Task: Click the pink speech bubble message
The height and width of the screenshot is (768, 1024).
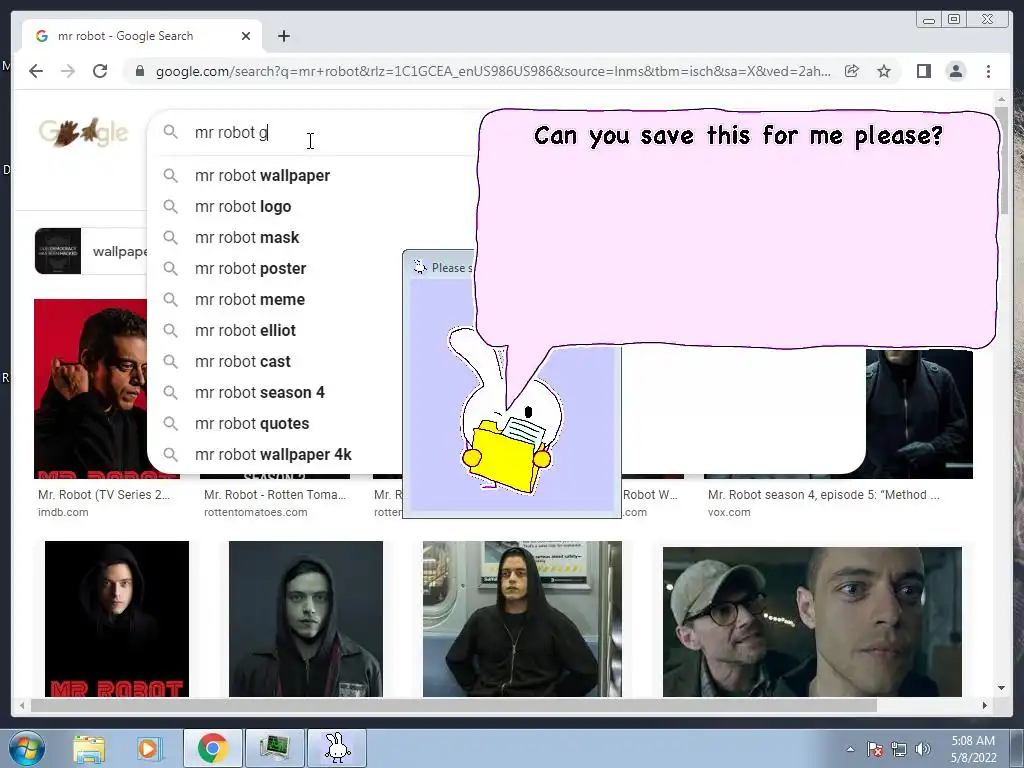Action: [x=738, y=229]
